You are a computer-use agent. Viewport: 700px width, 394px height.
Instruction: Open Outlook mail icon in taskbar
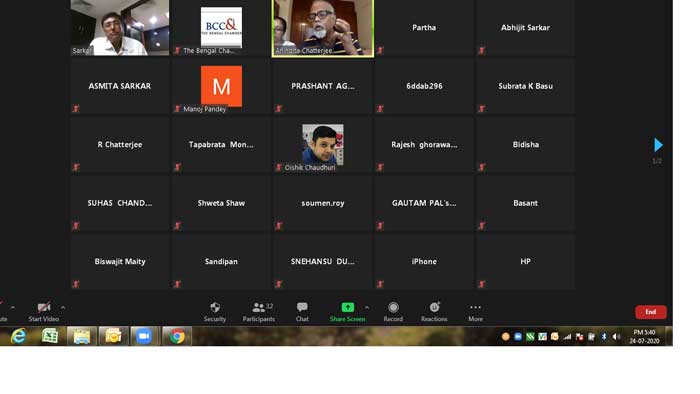[x=113, y=336]
